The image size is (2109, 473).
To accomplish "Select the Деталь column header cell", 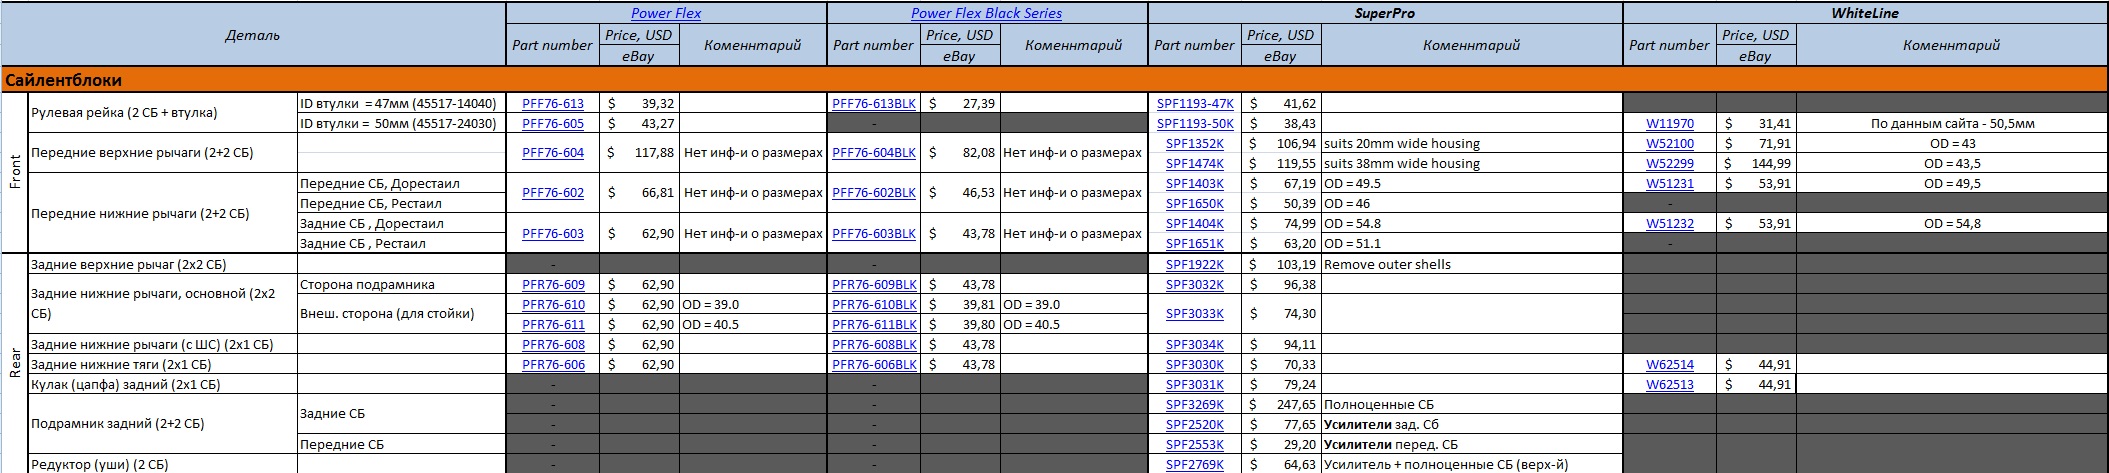I will pyautogui.click(x=252, y=35).
